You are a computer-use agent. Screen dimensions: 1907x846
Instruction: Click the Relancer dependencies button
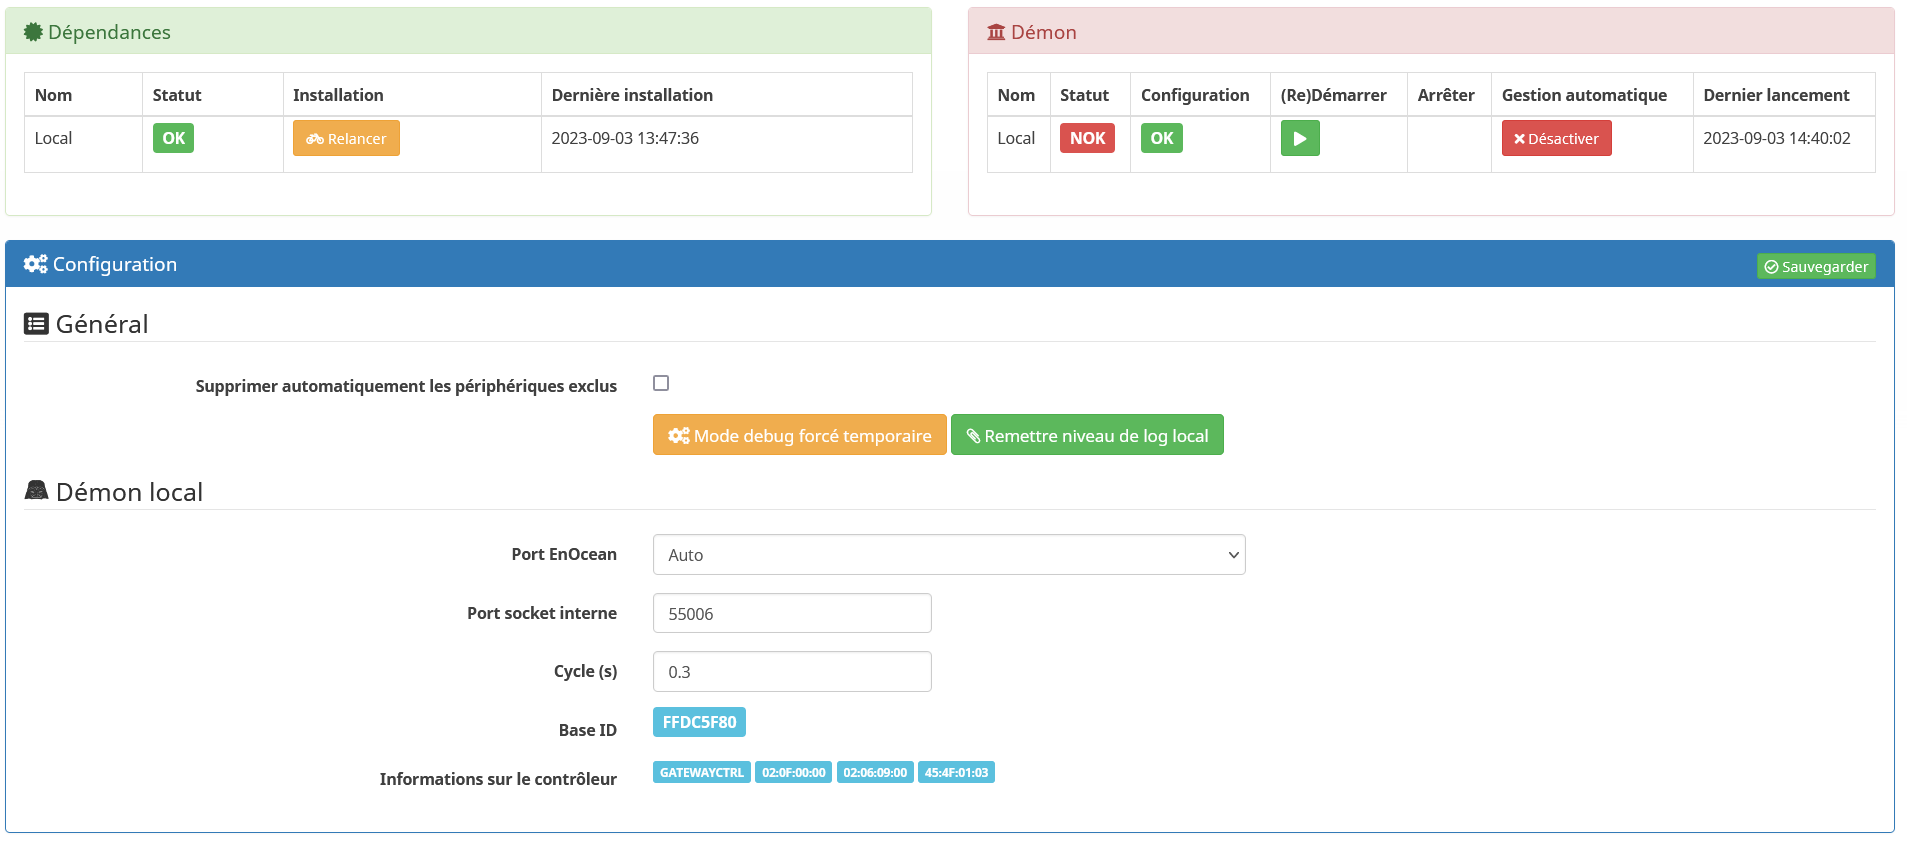pos(346,139)
